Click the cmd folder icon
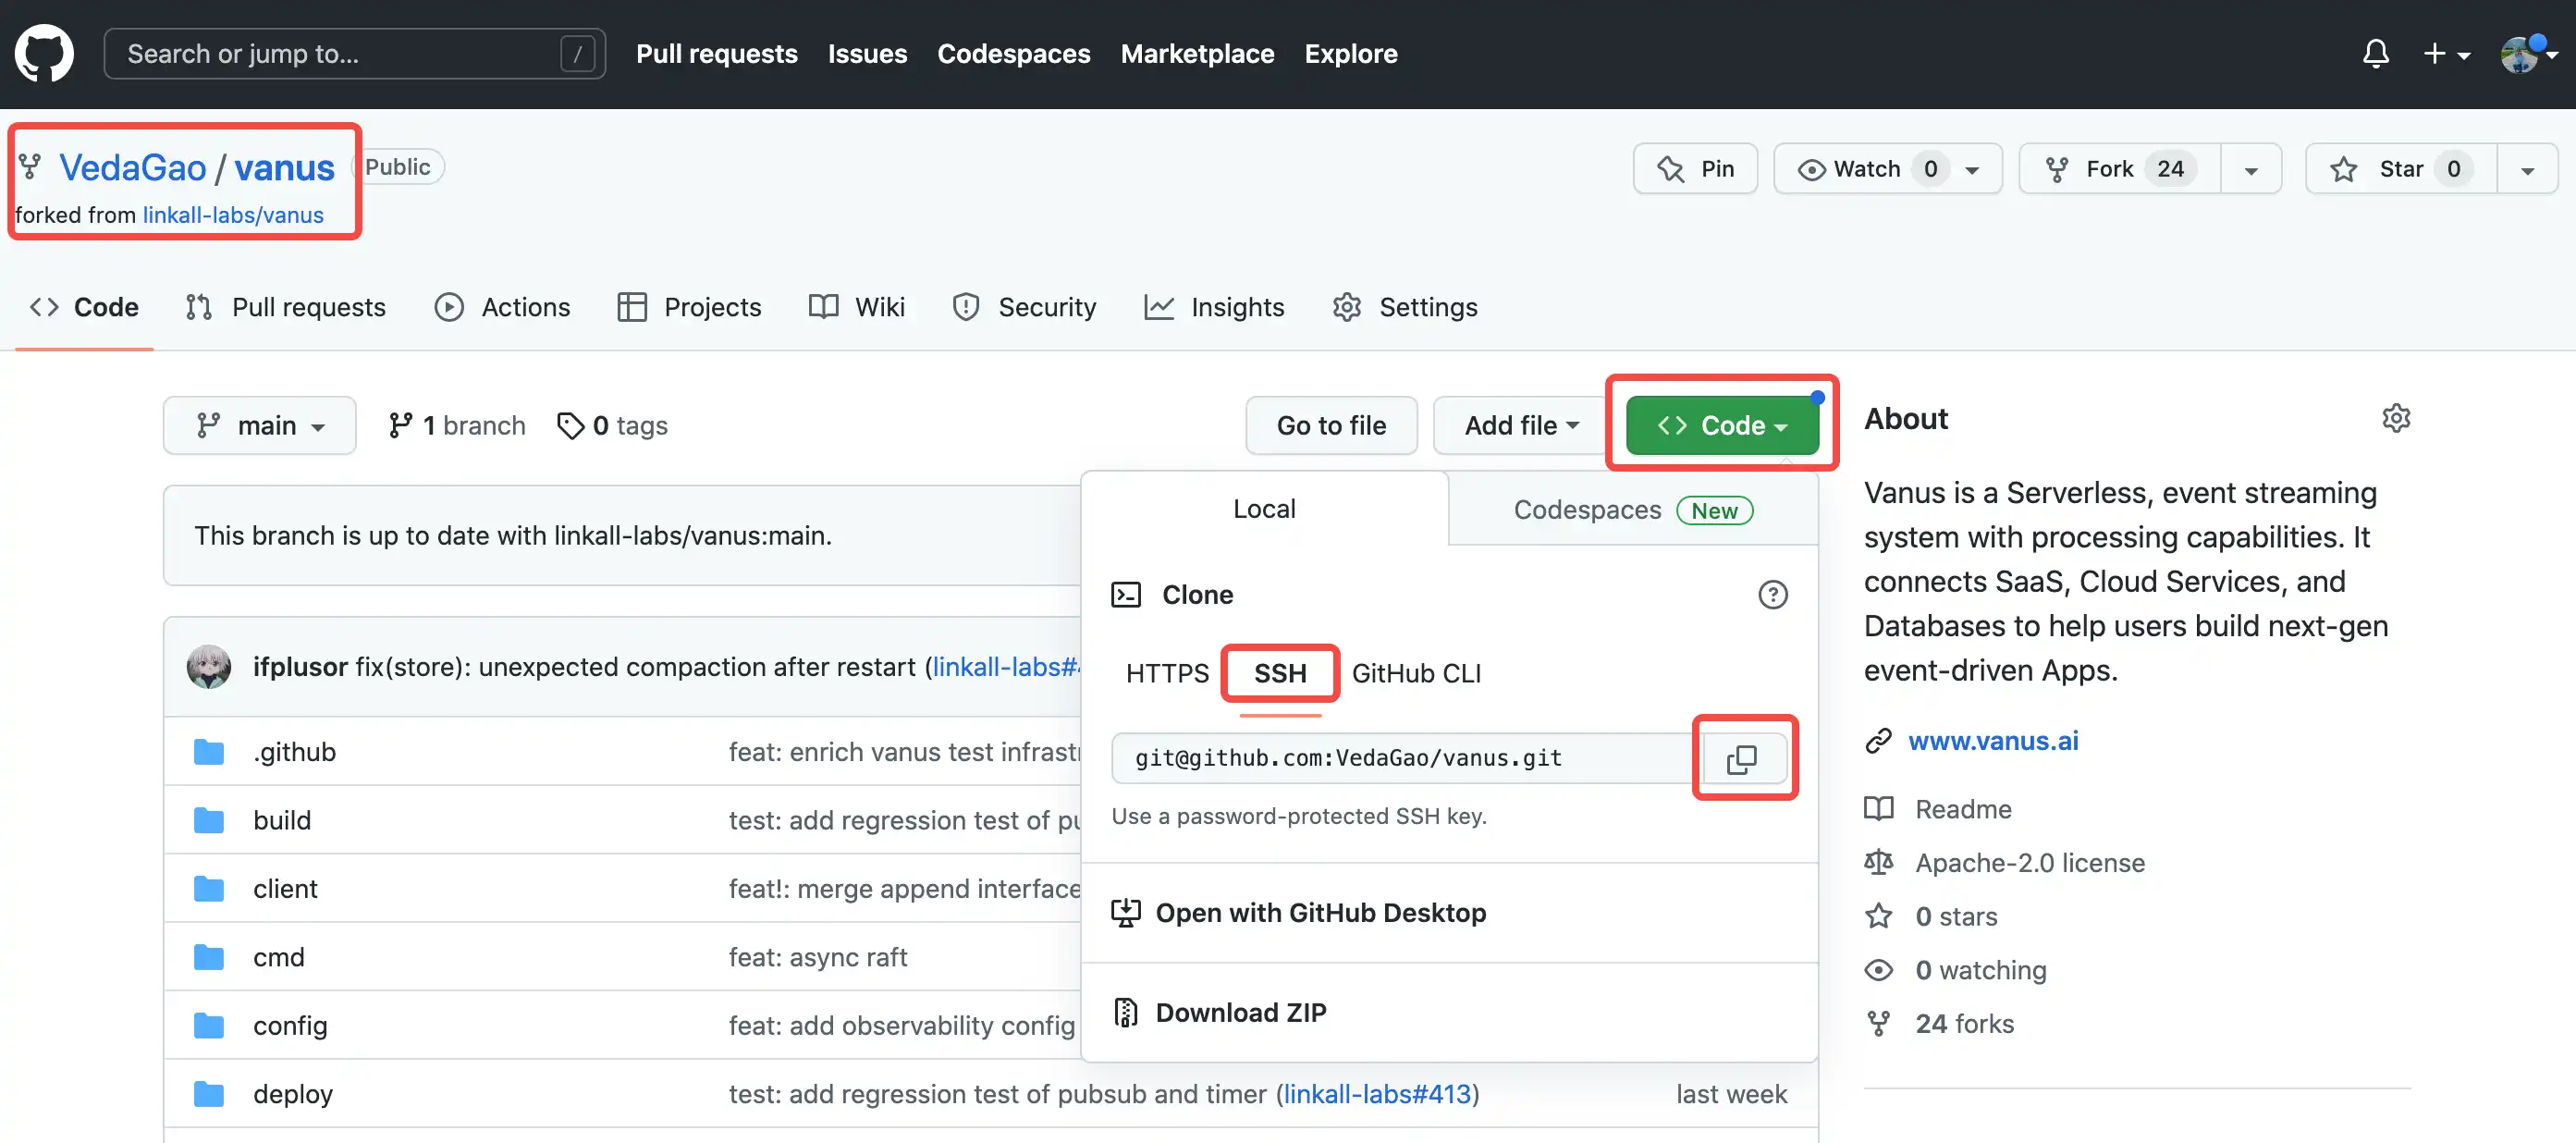 [209, 957]
